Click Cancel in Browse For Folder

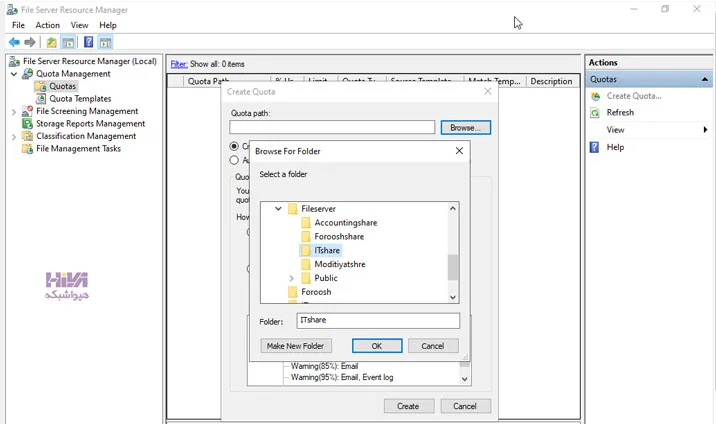(433, 346)
